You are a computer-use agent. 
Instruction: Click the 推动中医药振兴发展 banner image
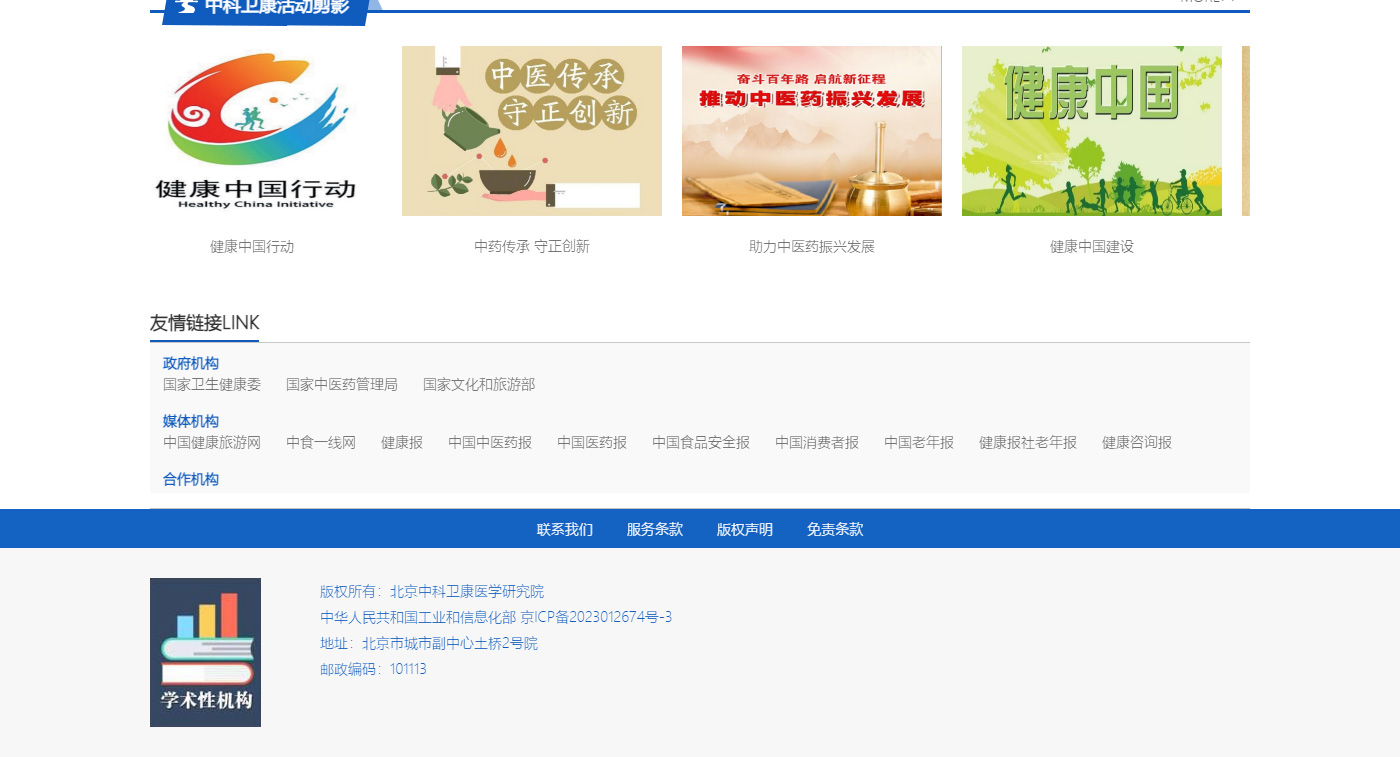tap(812, 131)
